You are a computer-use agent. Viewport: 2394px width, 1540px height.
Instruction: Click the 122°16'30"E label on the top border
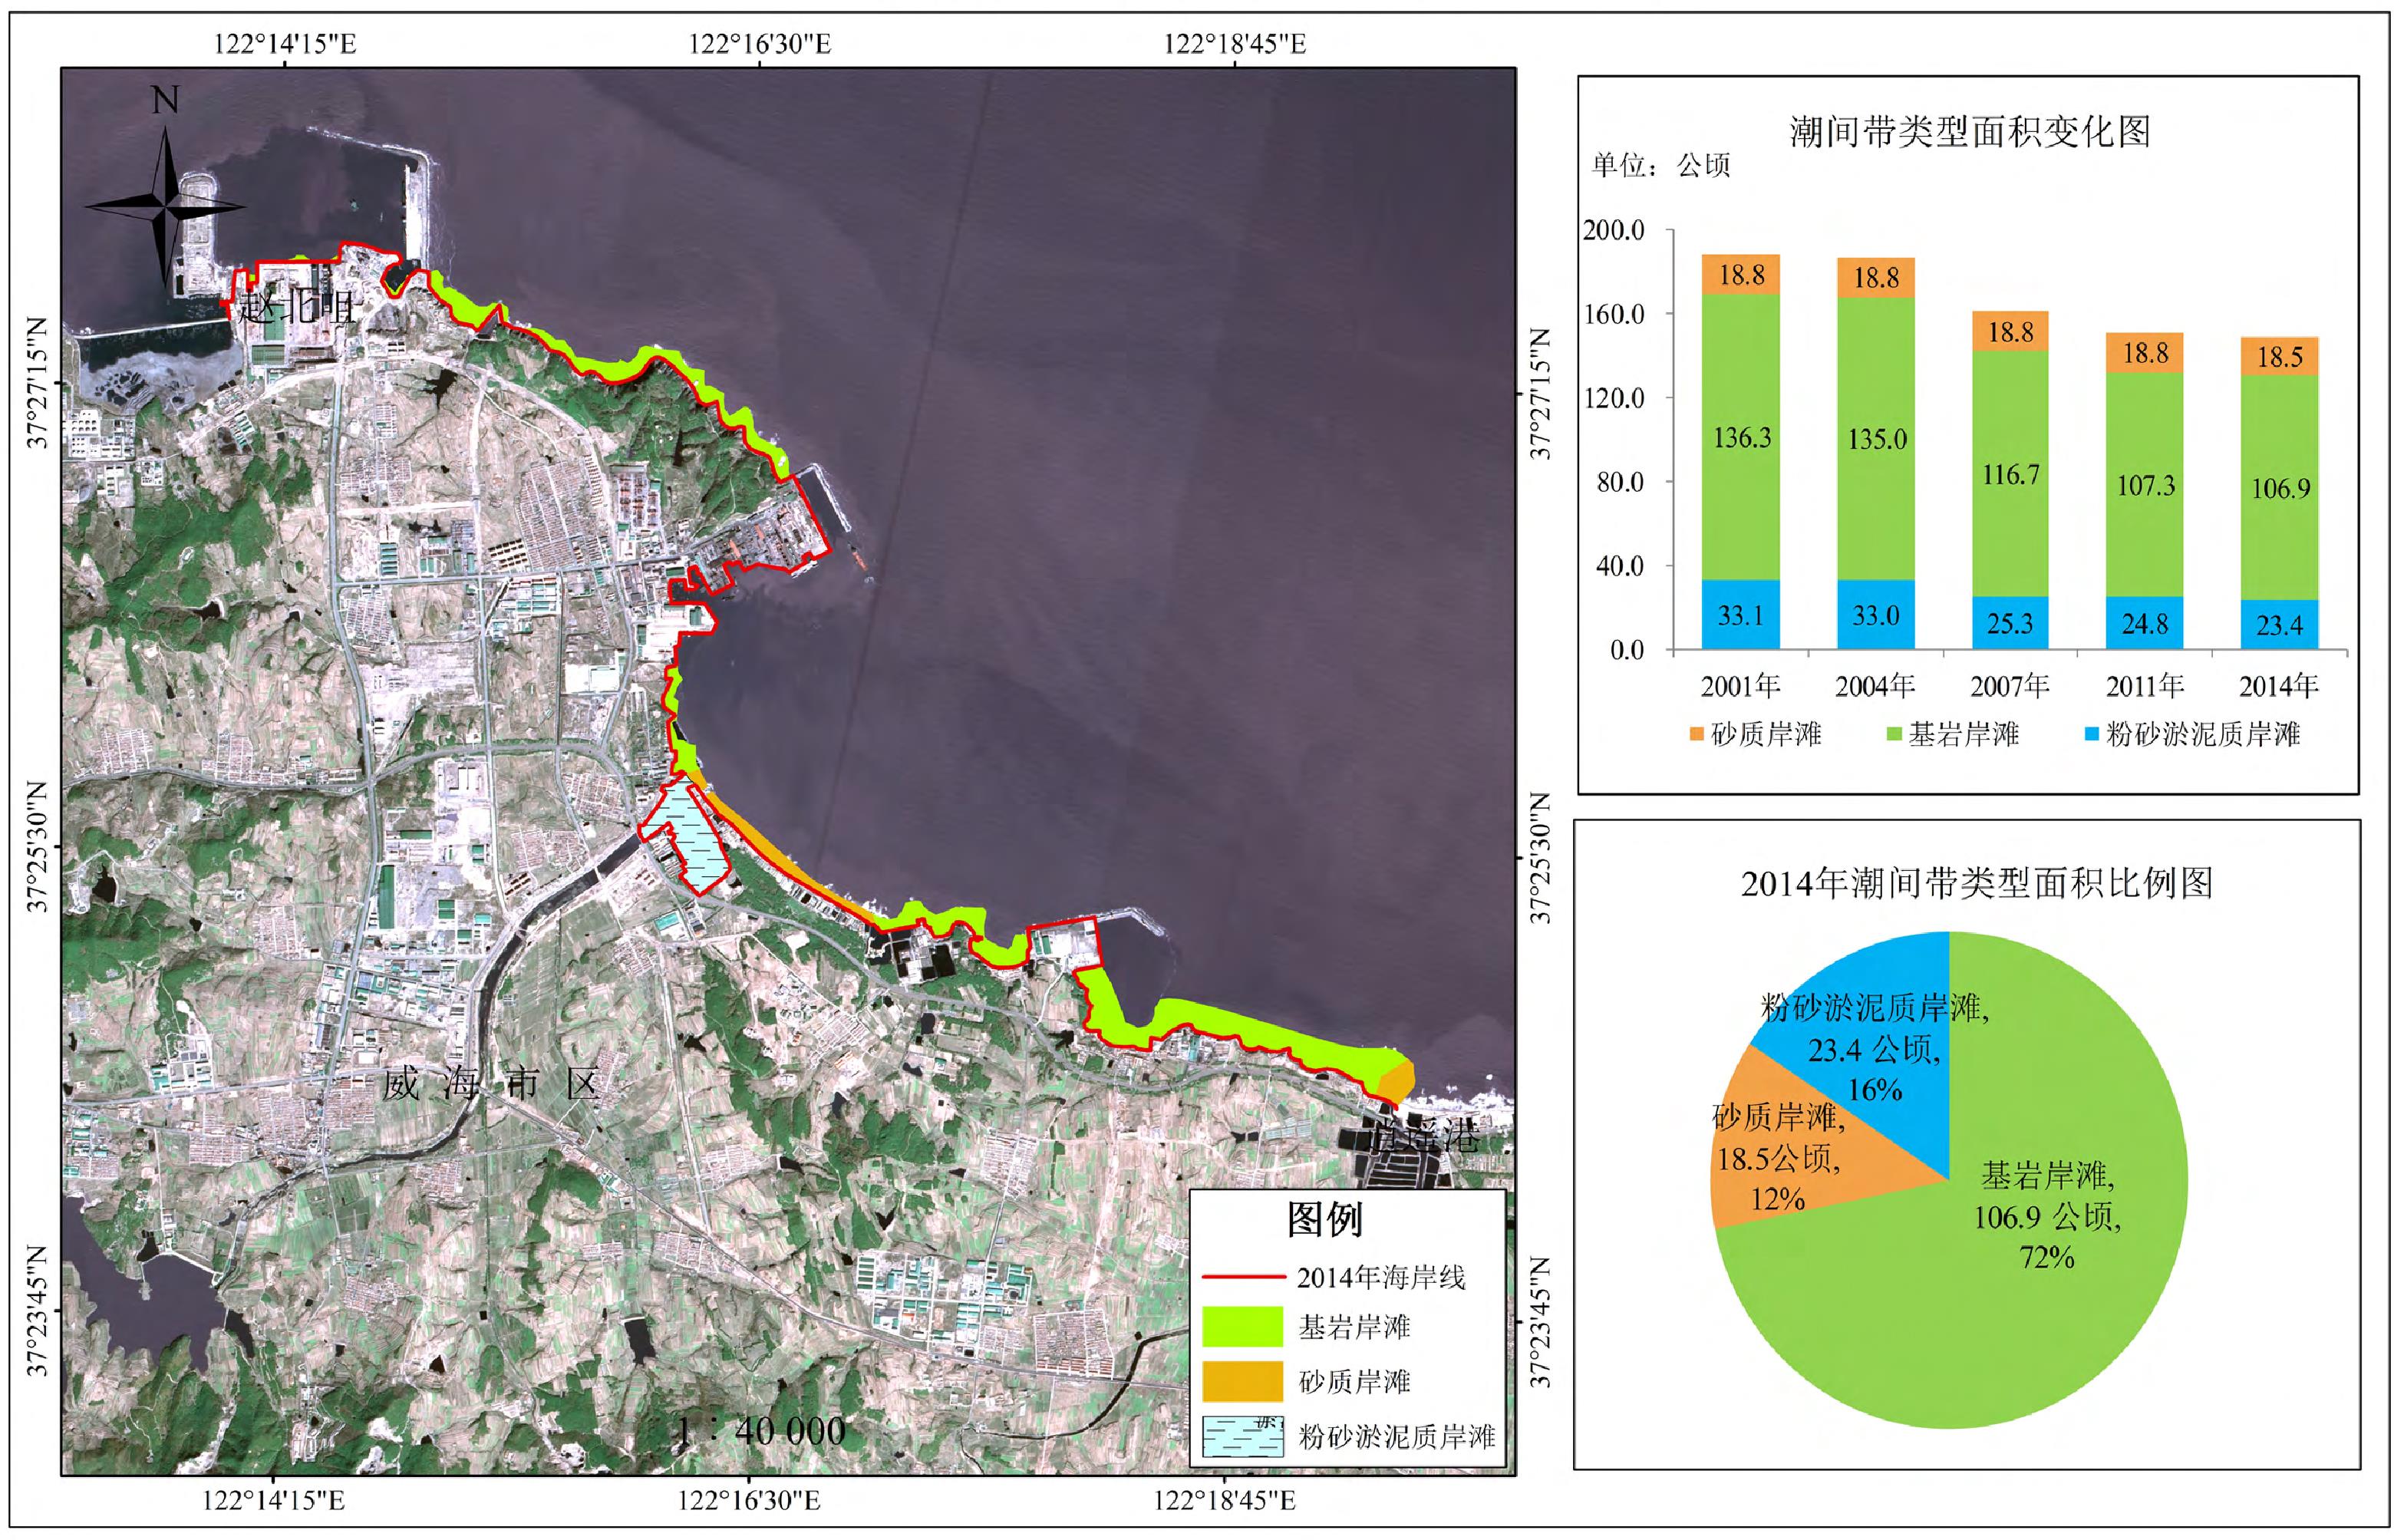(x=760, y=44)
